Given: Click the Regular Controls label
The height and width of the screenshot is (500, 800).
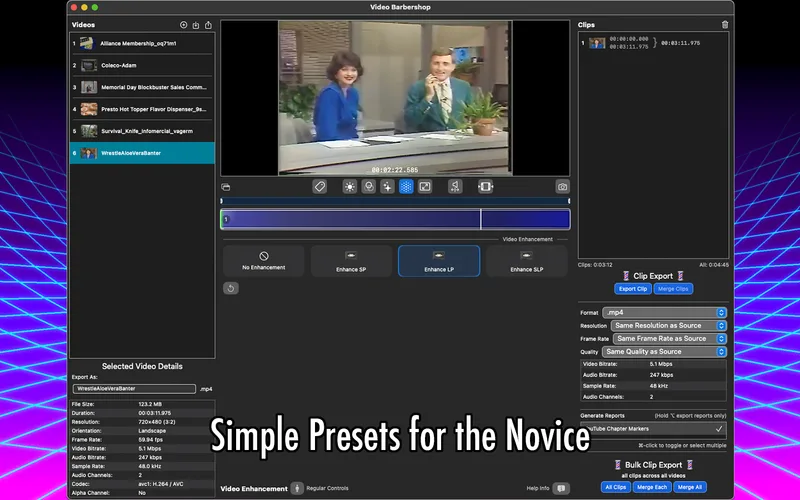Looking at the screenshot, I should point(328,488).
